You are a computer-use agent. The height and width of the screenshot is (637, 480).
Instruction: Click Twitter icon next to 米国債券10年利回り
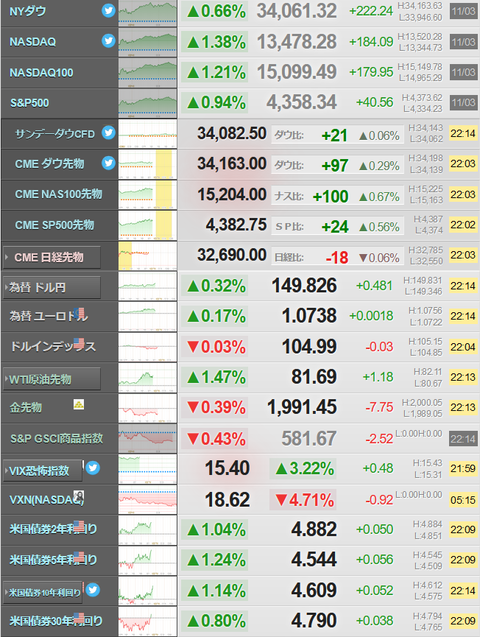pos(93,589)
